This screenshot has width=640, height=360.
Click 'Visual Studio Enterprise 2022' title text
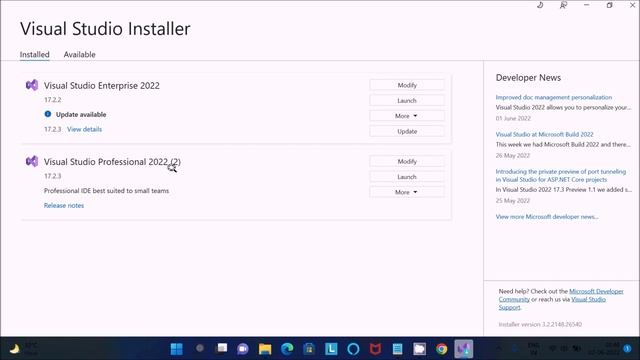pyautogui.click(x=102, y=85)
